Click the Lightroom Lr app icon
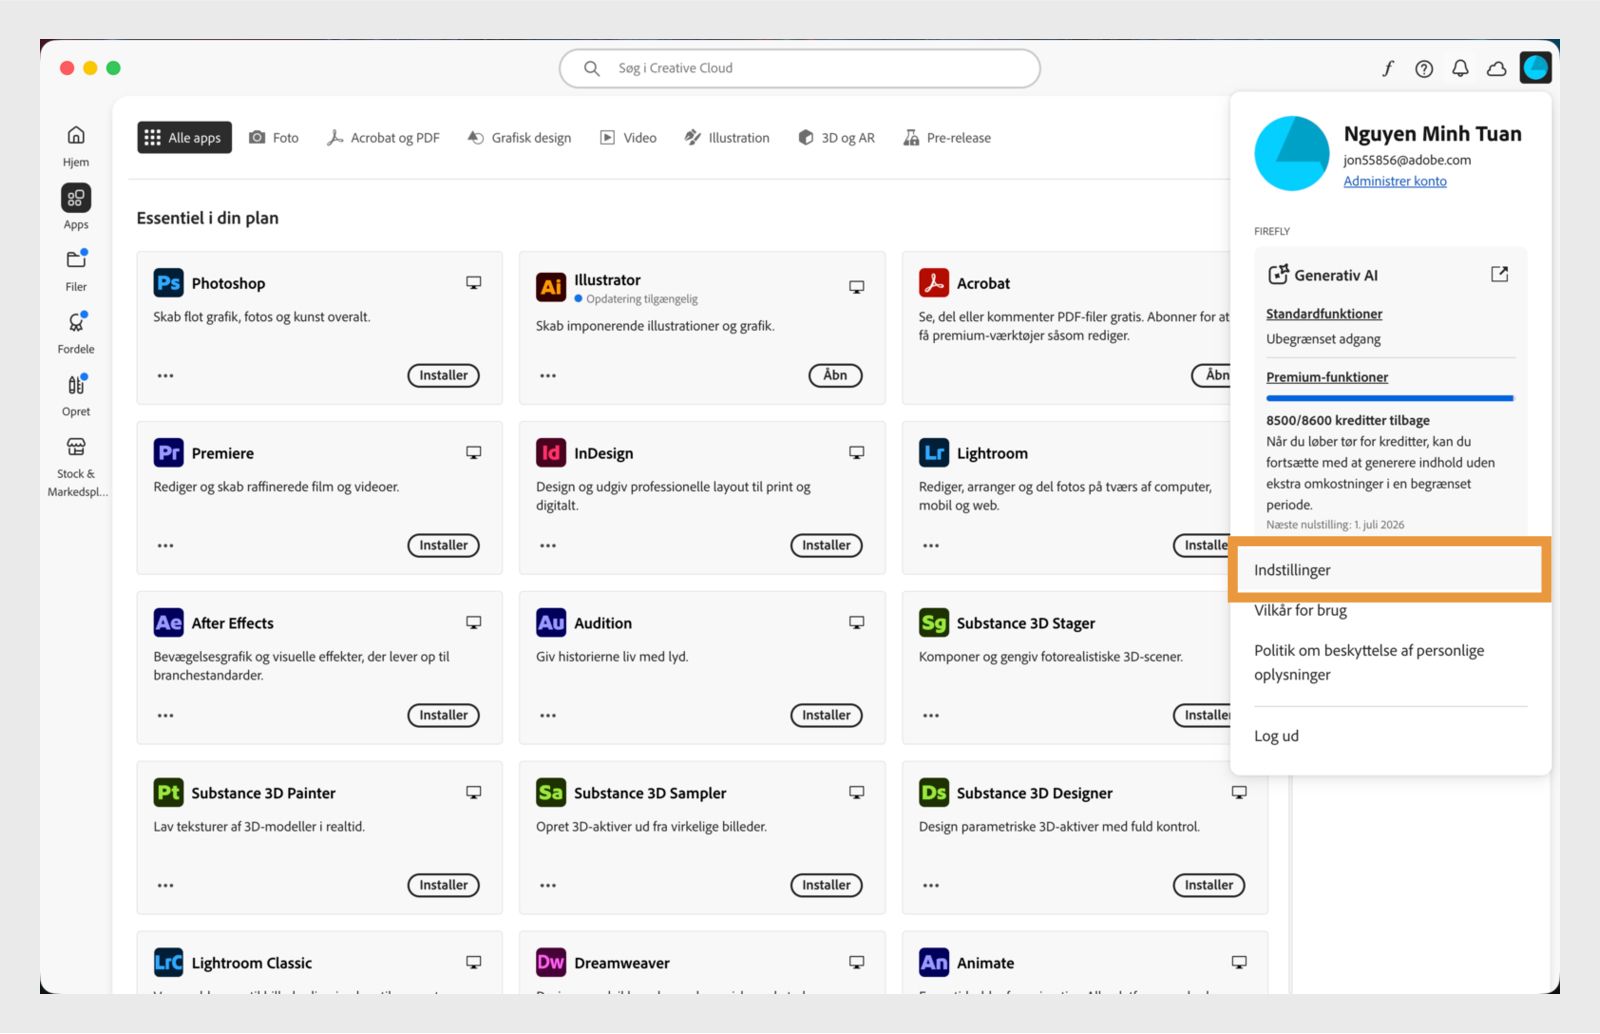This screenshot has height=1034, width=1600. click(934, 453)
